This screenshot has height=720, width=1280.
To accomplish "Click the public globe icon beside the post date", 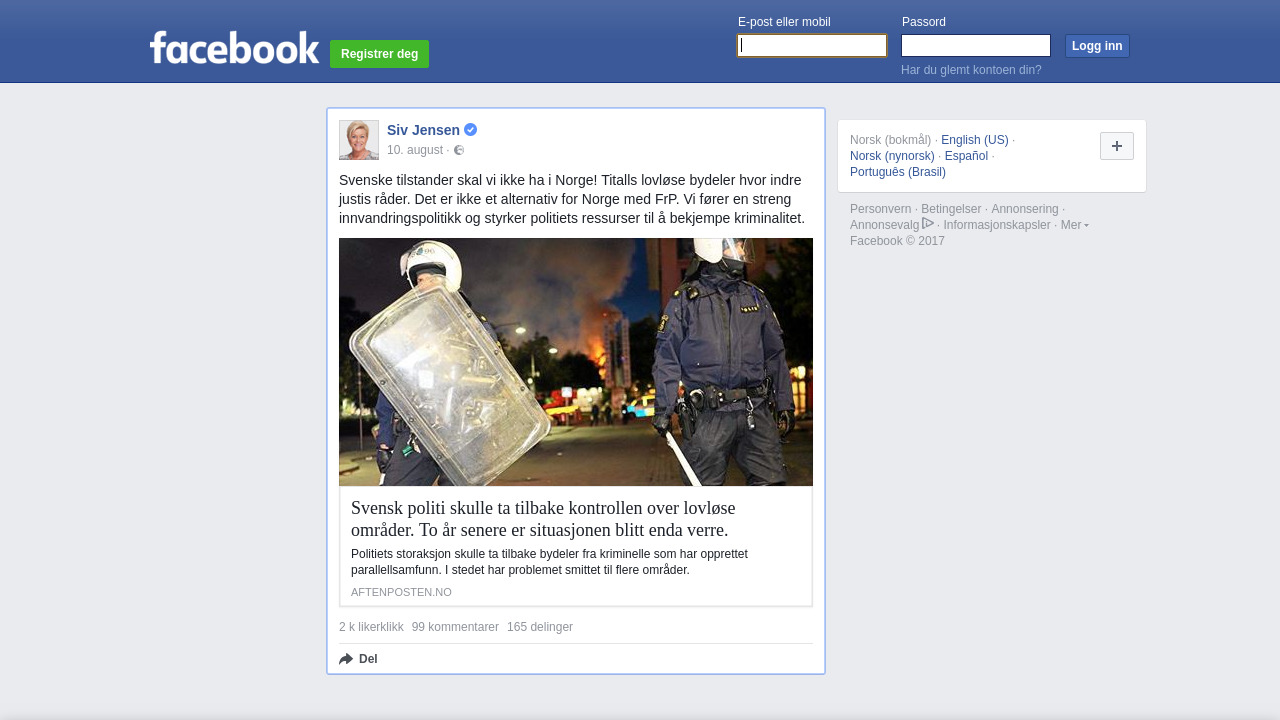I will [459, 150].
